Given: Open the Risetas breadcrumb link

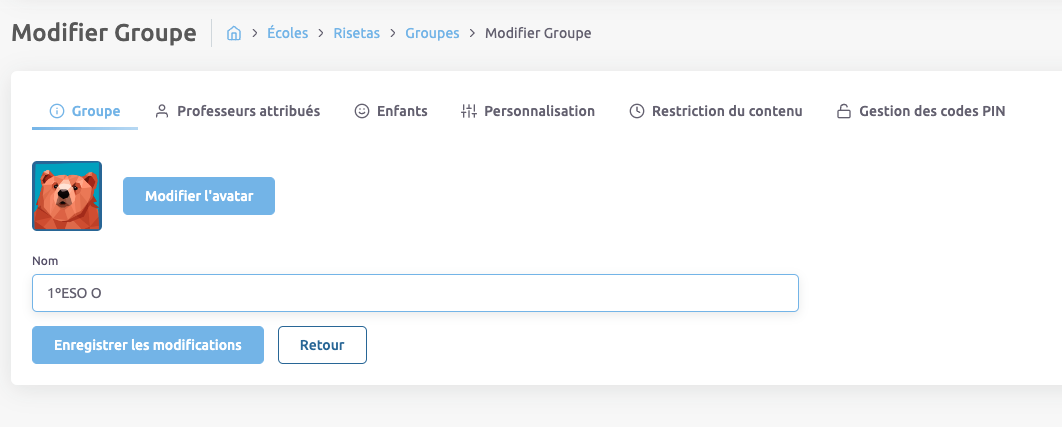Looking at the screenshot, I should [x=355, y=33].
